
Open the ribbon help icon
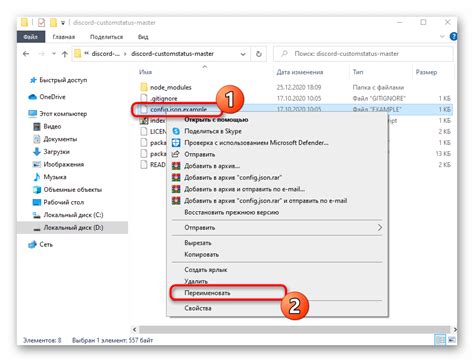[x=453, y=37]
